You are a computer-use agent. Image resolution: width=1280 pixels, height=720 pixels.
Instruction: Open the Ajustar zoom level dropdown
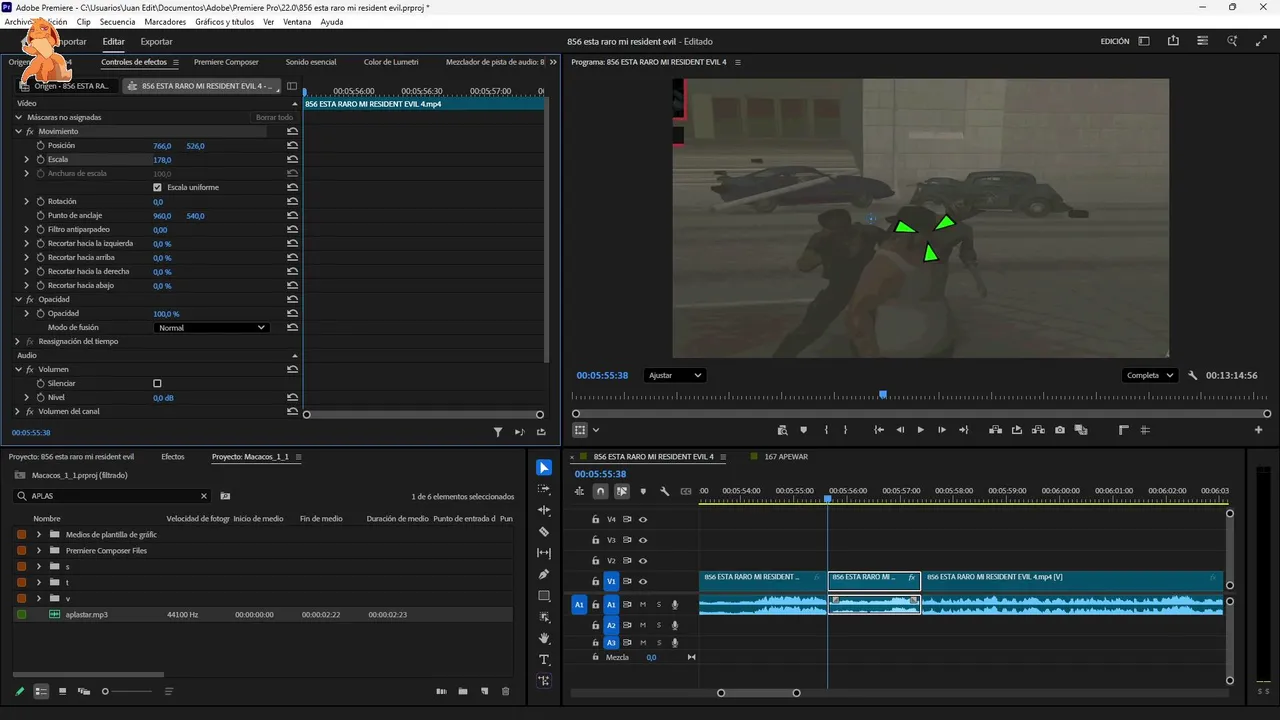click(x=675, y=376)
